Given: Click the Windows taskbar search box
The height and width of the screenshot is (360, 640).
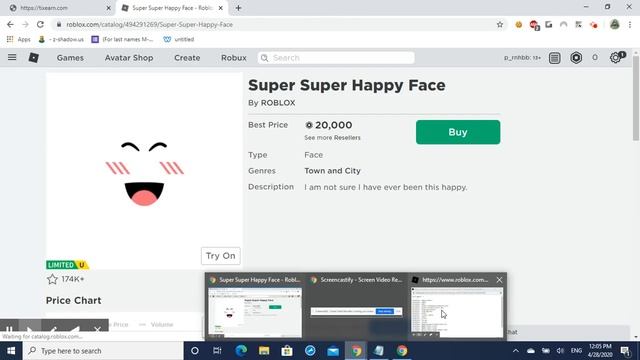Looking at the screenshot, I should [x=103, y=351].
